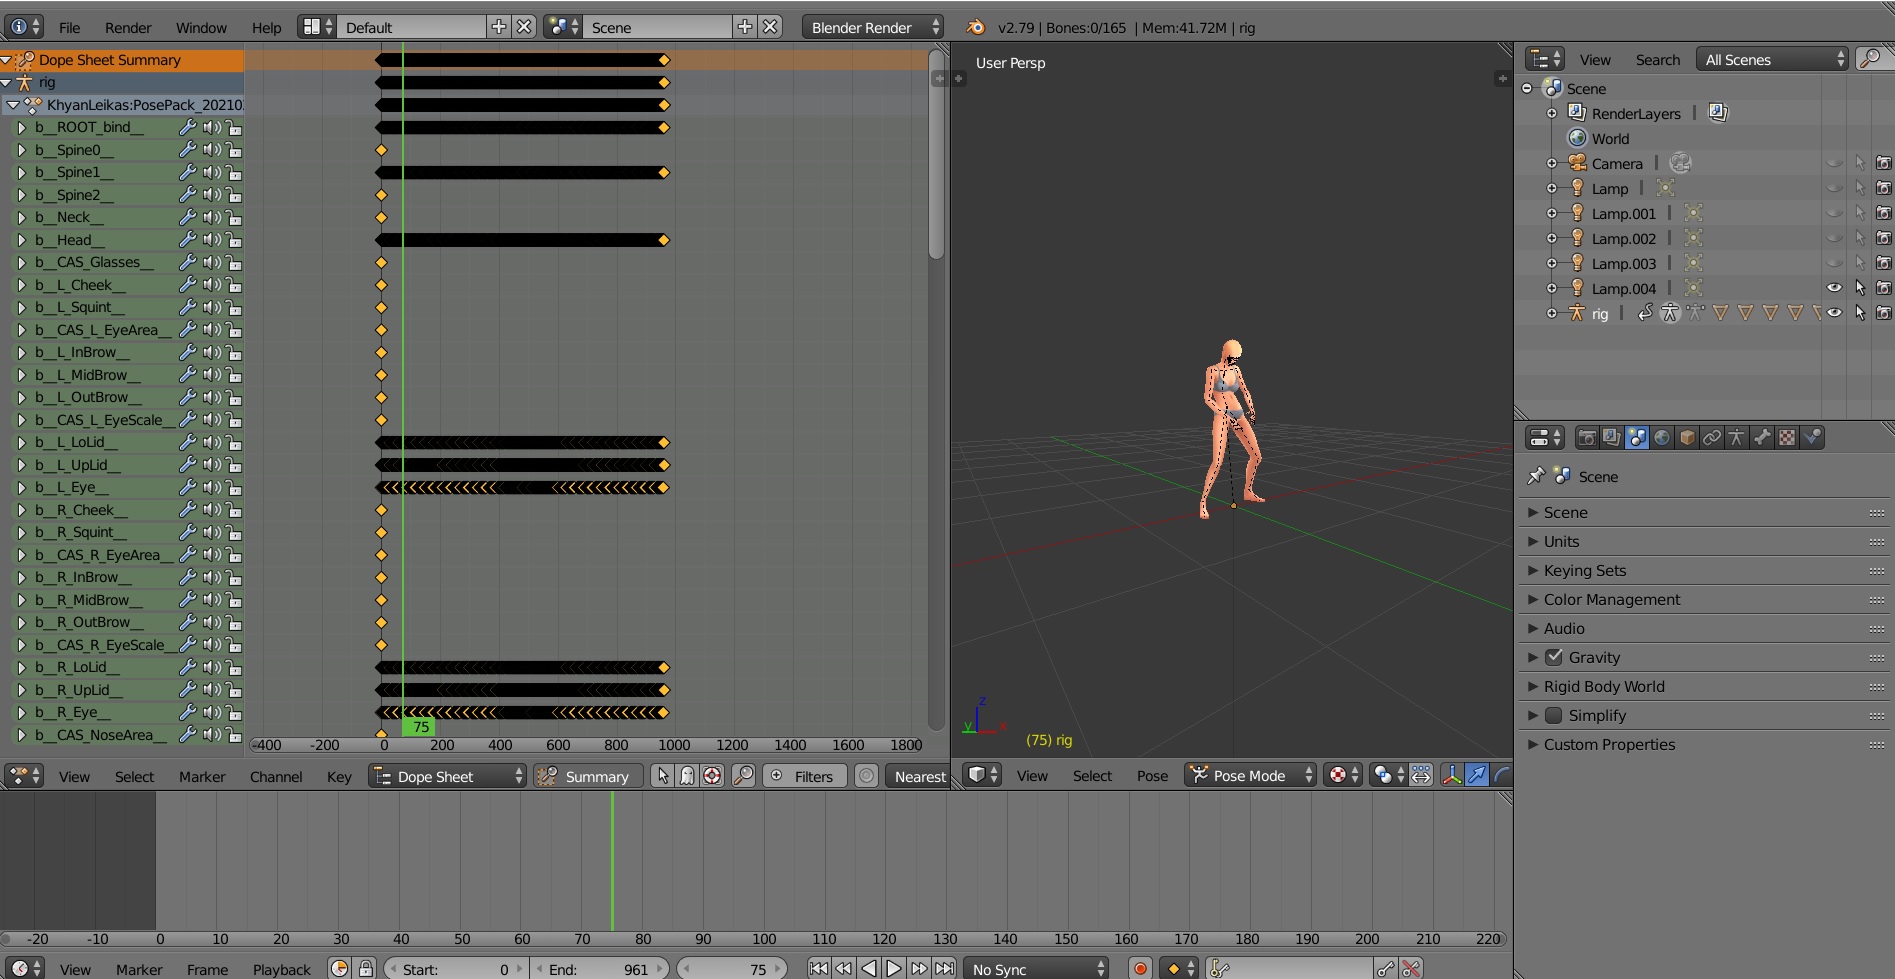Open the Pose Mode dropdown
The width and height of the screenshot is (1895, 979).
click(1250, 775)
